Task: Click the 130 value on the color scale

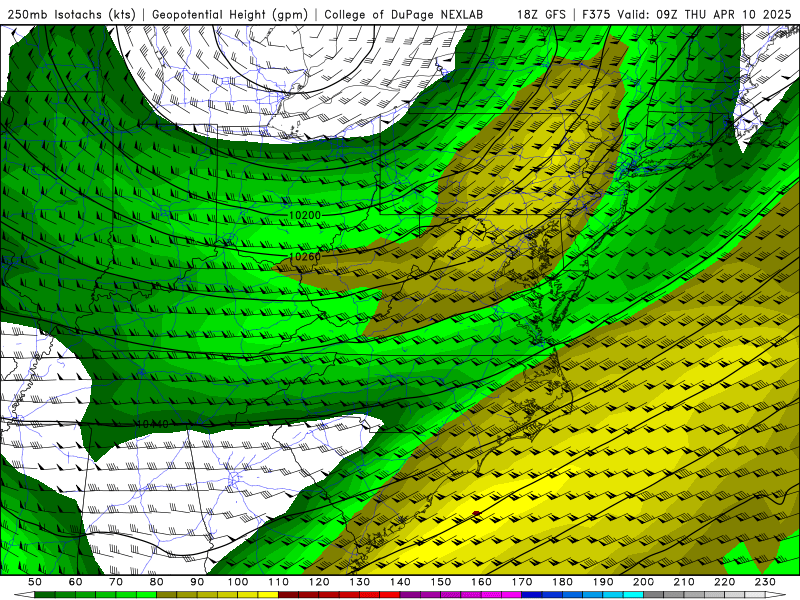Action: coord(360,582)
